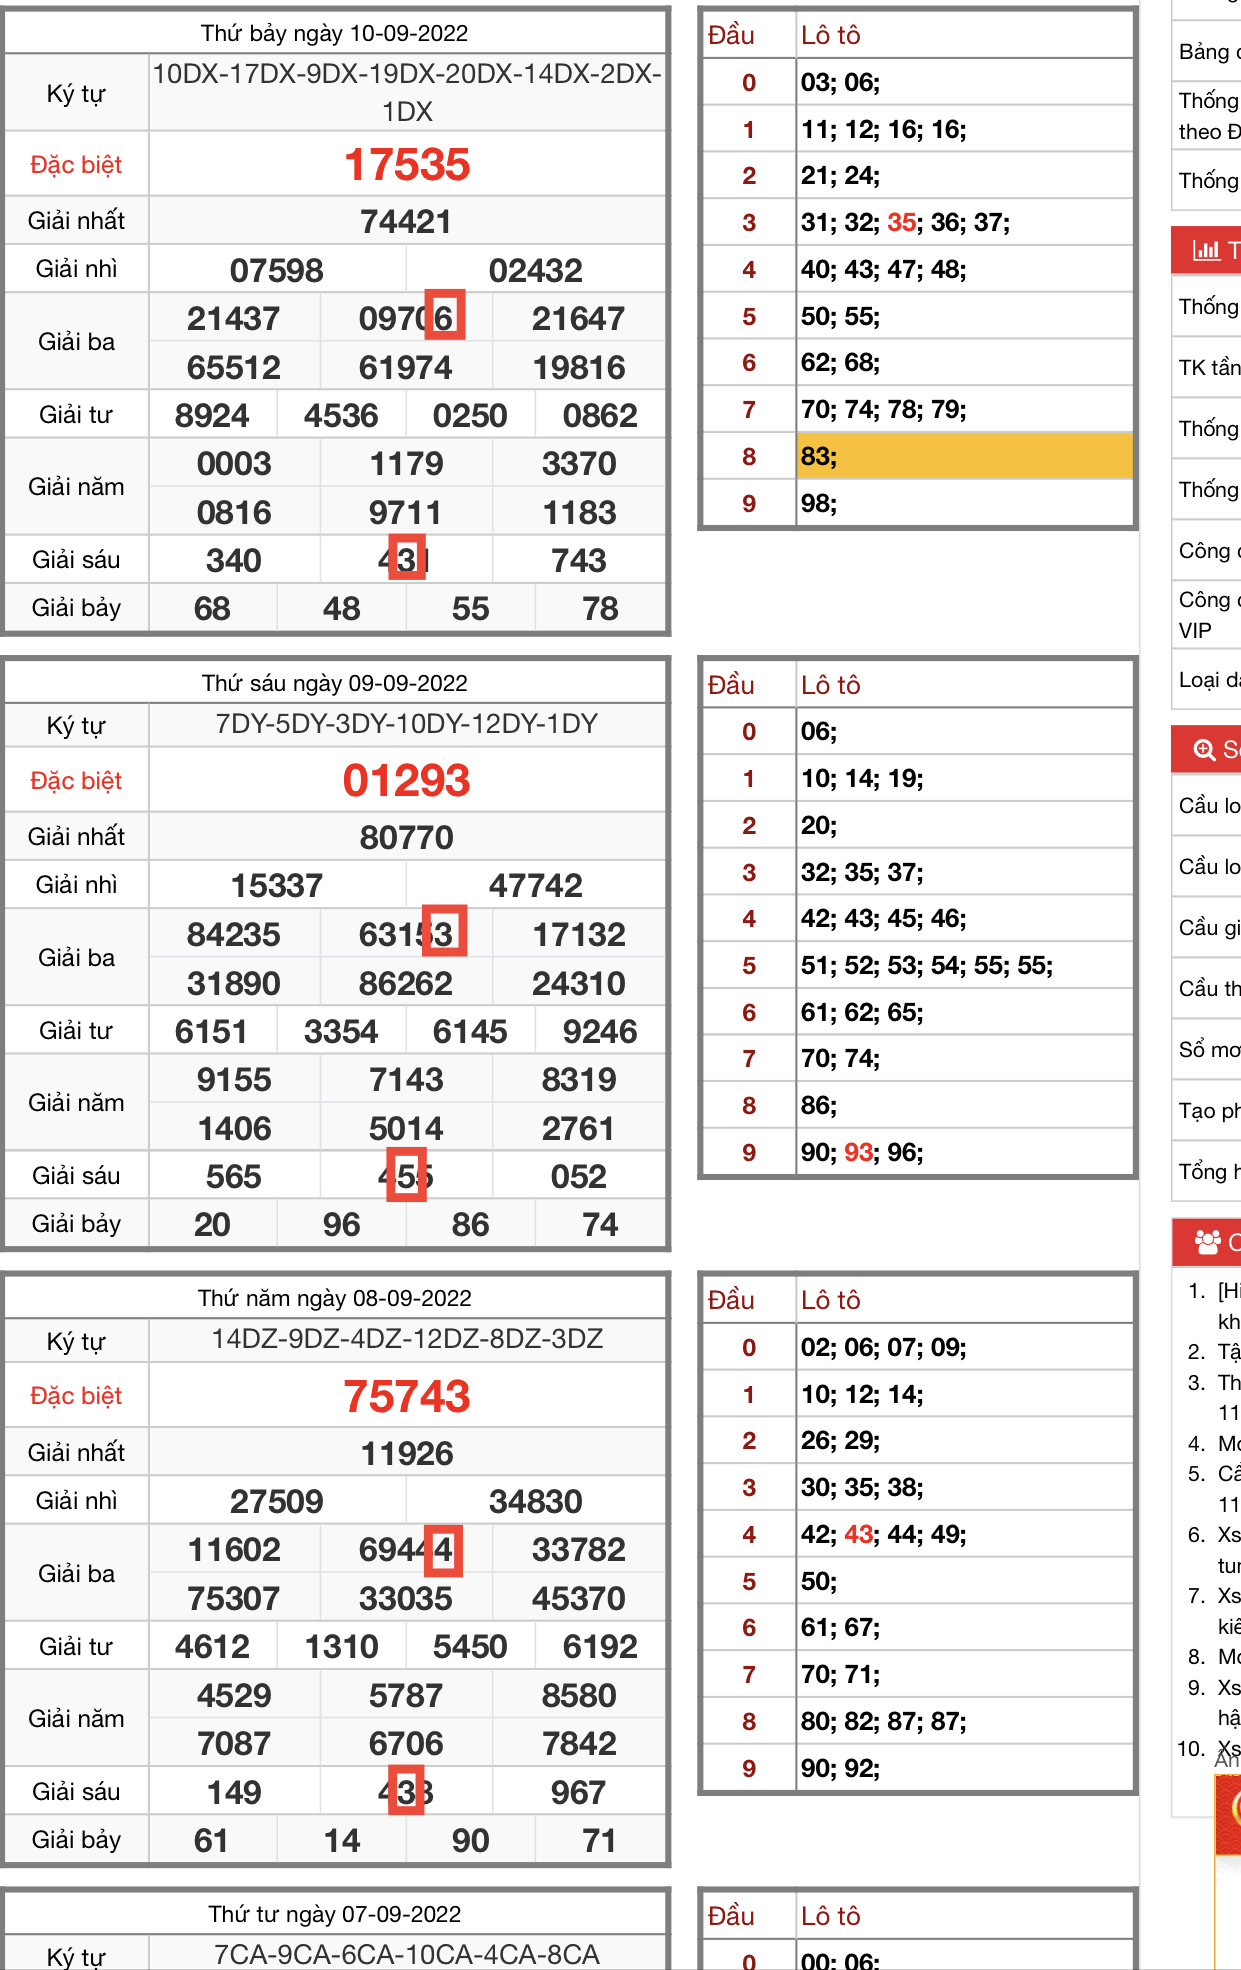This screenshot has width=1241, height=1970.
Task: Click loto row '90; 93; 96;'
Action: click(x=965, y=1152)
